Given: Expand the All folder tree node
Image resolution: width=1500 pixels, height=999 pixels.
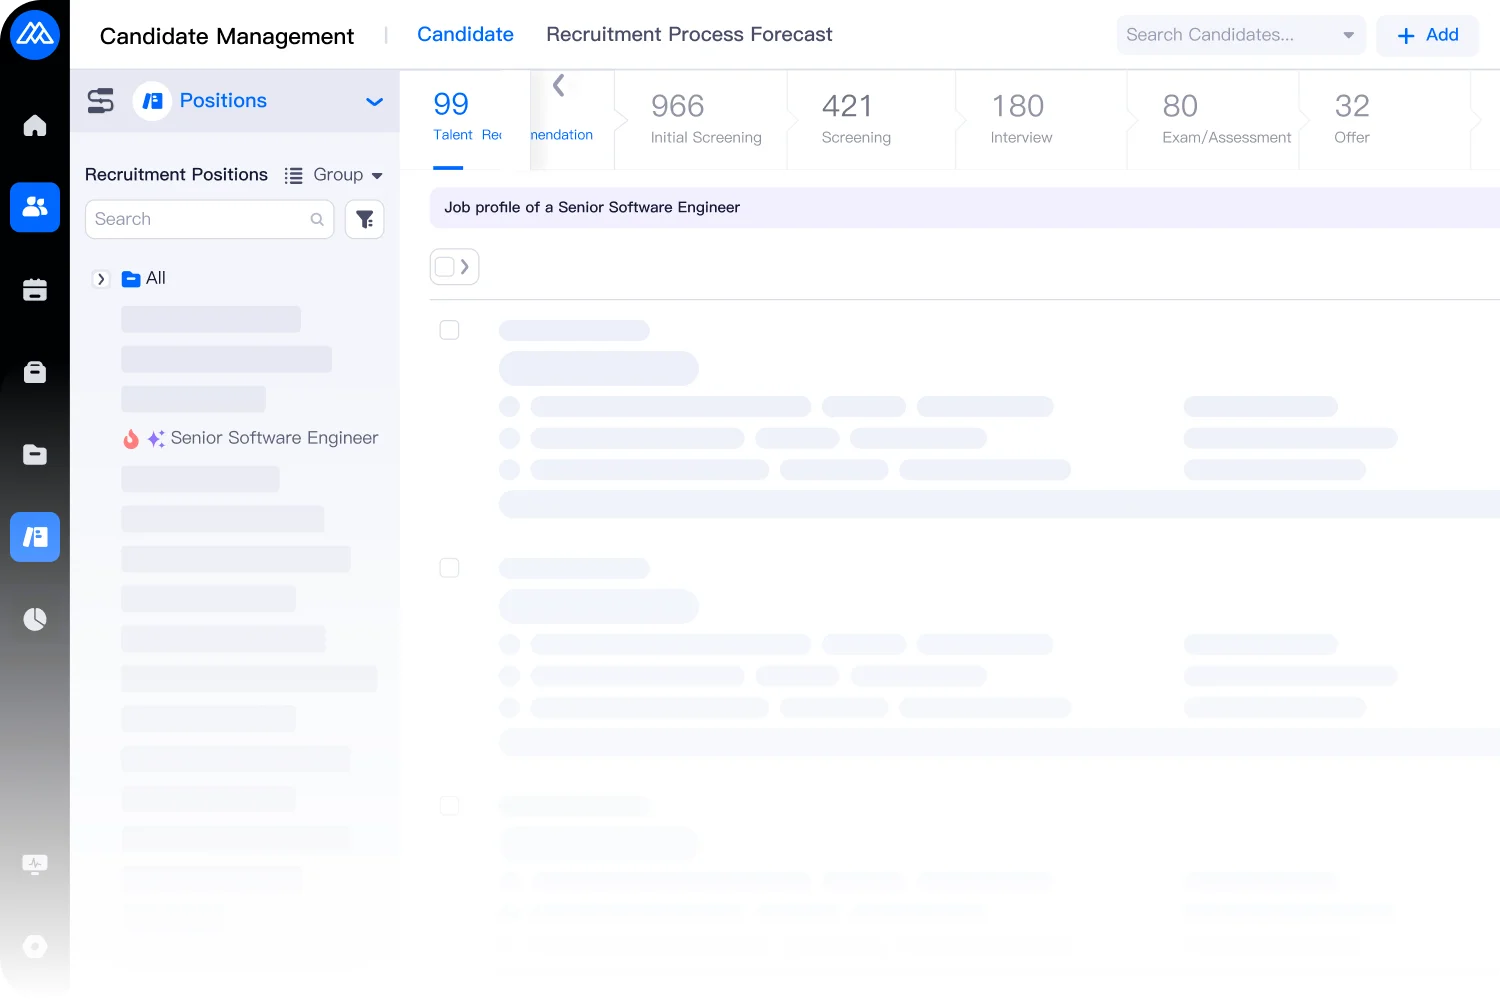Looking at the screenshot, I should (x=101, y=279).
